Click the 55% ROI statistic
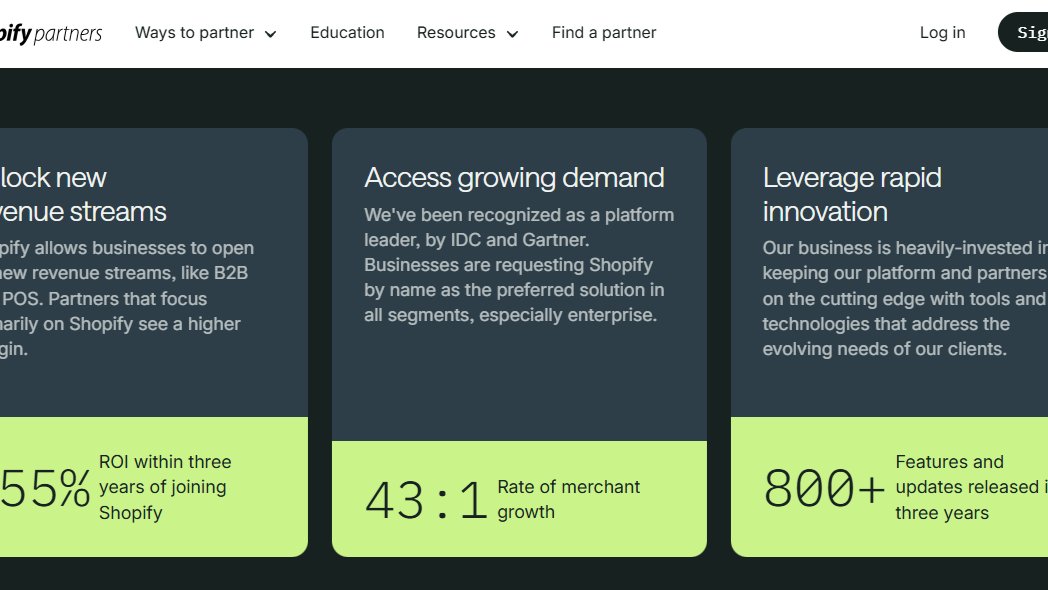1048x590 pixels. (x=45, y=488)
